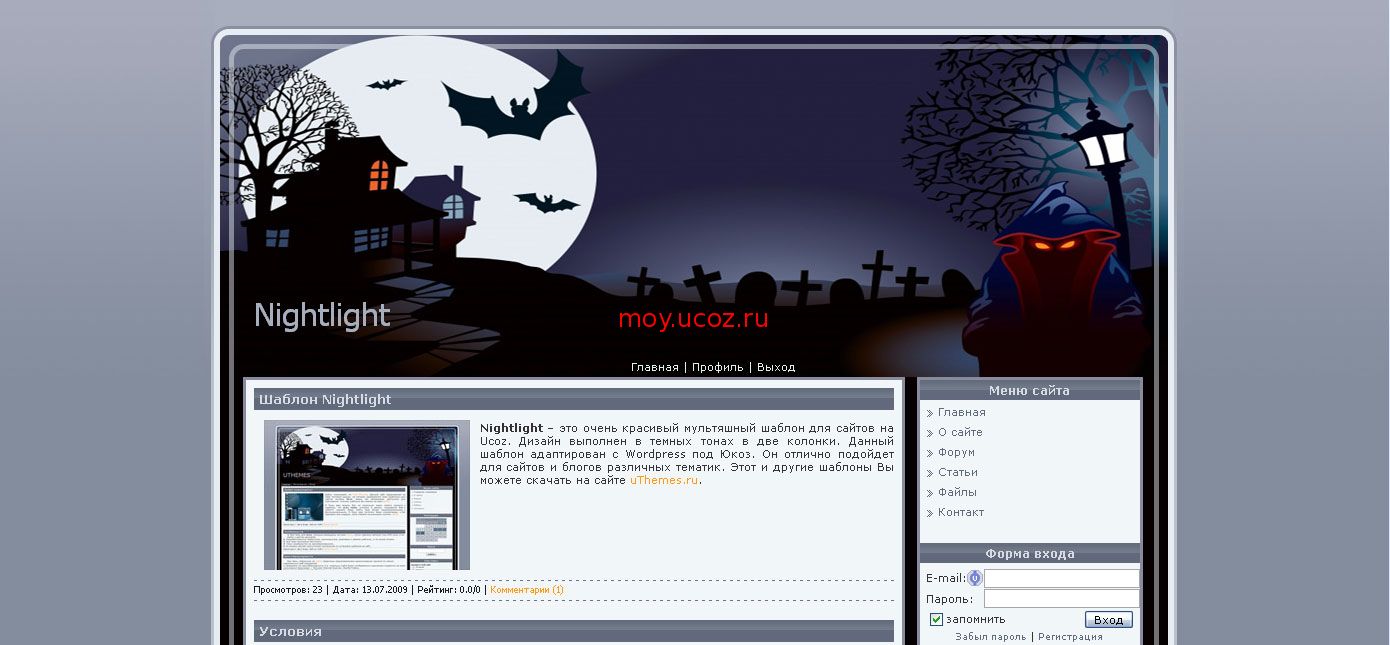Click the «Вход» login button
The image size is (1390, 645).
[1109, 620]
